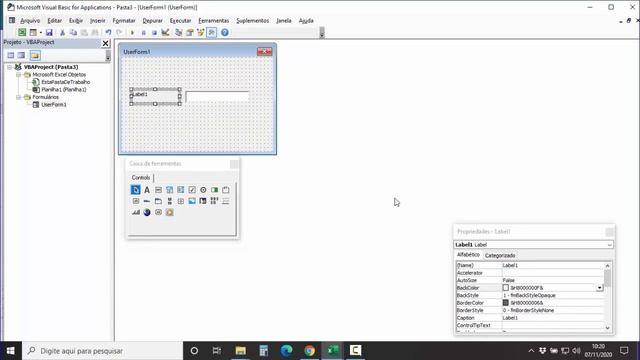Choose Select Objects arrow in toolbox
The width and height of the screenshot is (640, 360).
(136, 190)
